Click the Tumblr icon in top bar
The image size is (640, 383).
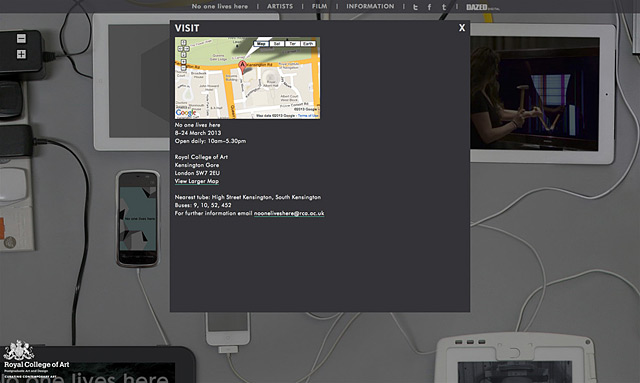click(444, 7)
